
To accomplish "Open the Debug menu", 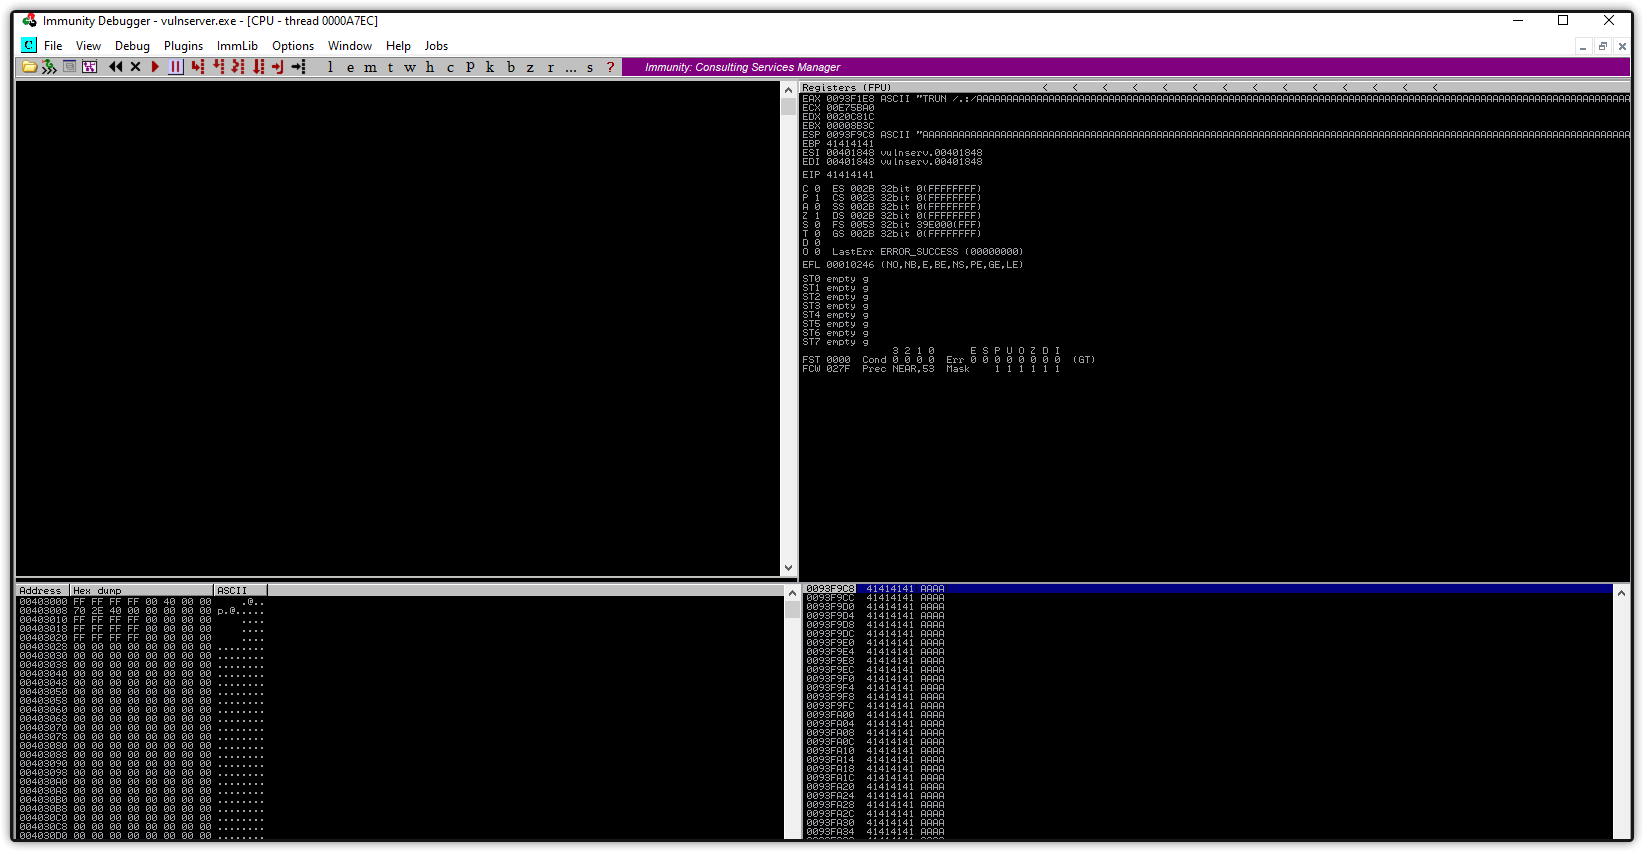I will pos(132,46).
